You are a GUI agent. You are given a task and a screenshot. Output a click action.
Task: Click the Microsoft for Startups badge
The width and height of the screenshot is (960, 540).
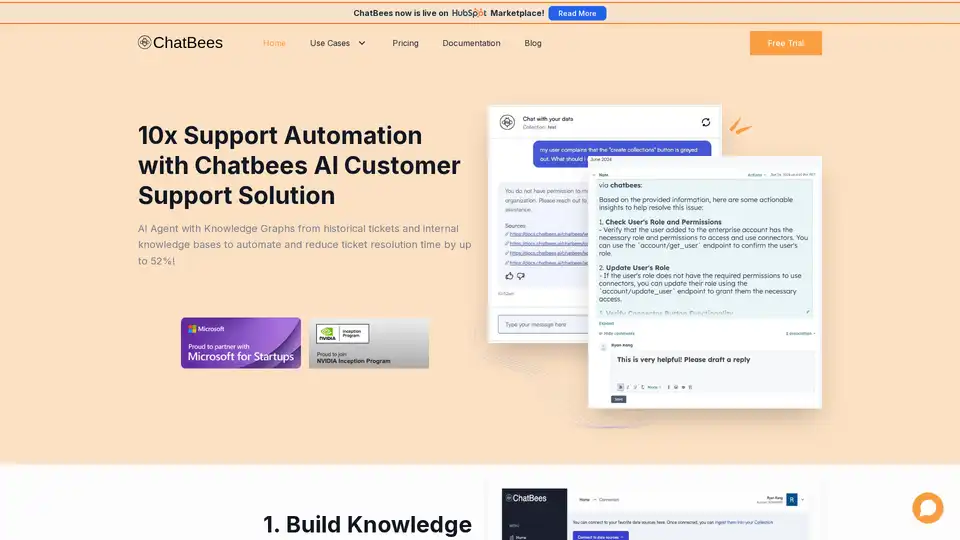click(241, 343)
